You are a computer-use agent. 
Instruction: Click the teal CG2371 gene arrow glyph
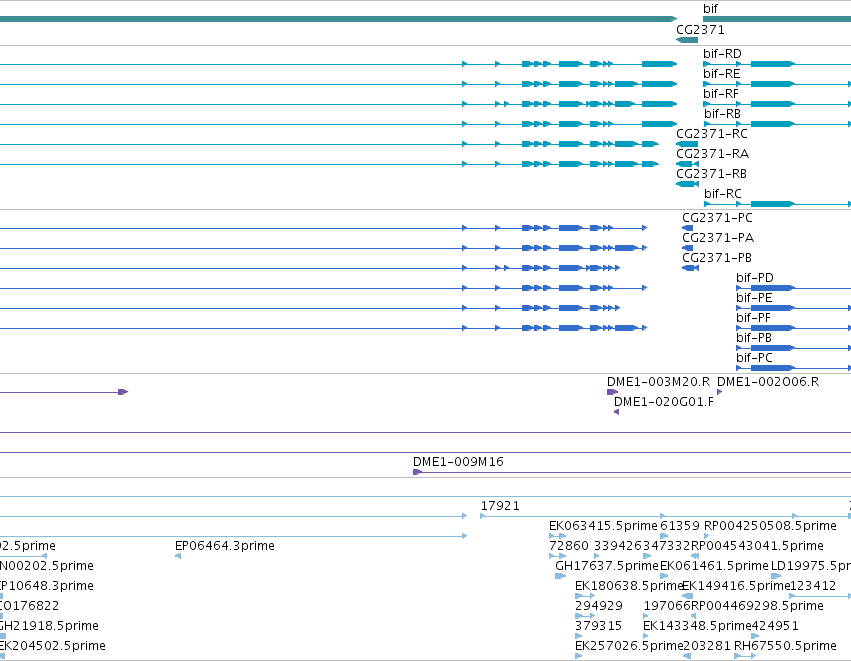click(687, 40)
